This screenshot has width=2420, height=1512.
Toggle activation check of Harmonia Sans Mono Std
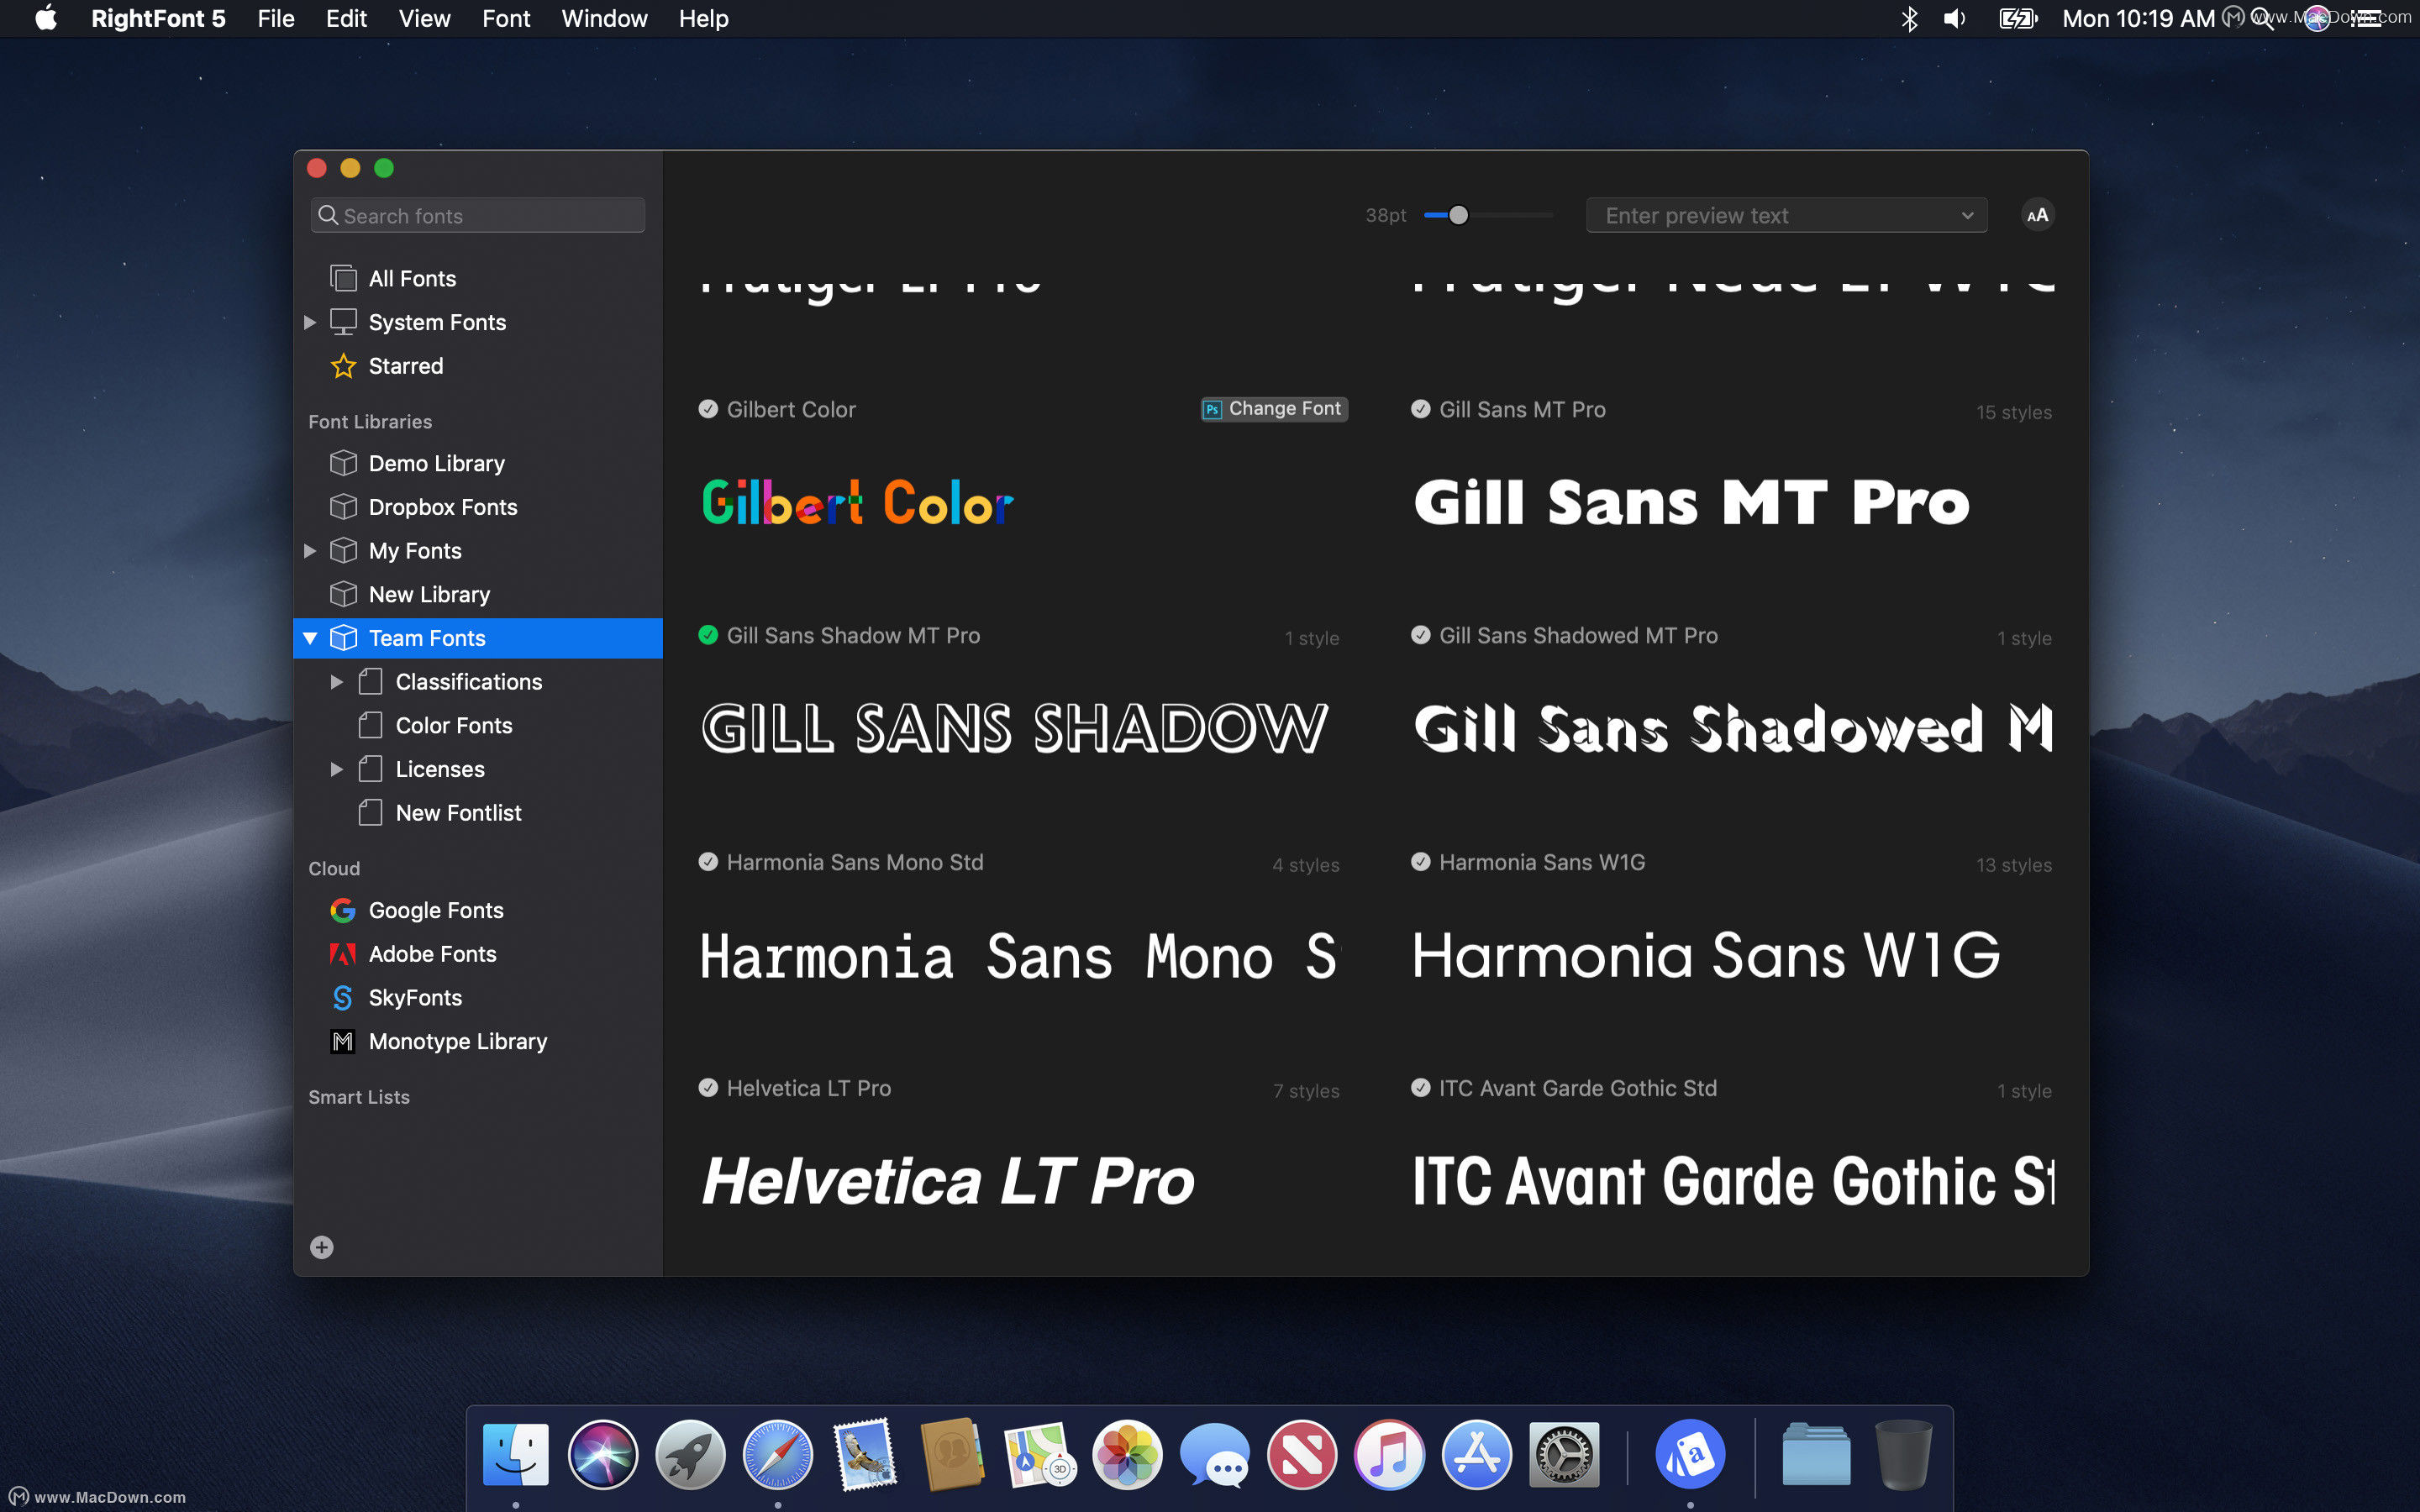tap(708, 862)
